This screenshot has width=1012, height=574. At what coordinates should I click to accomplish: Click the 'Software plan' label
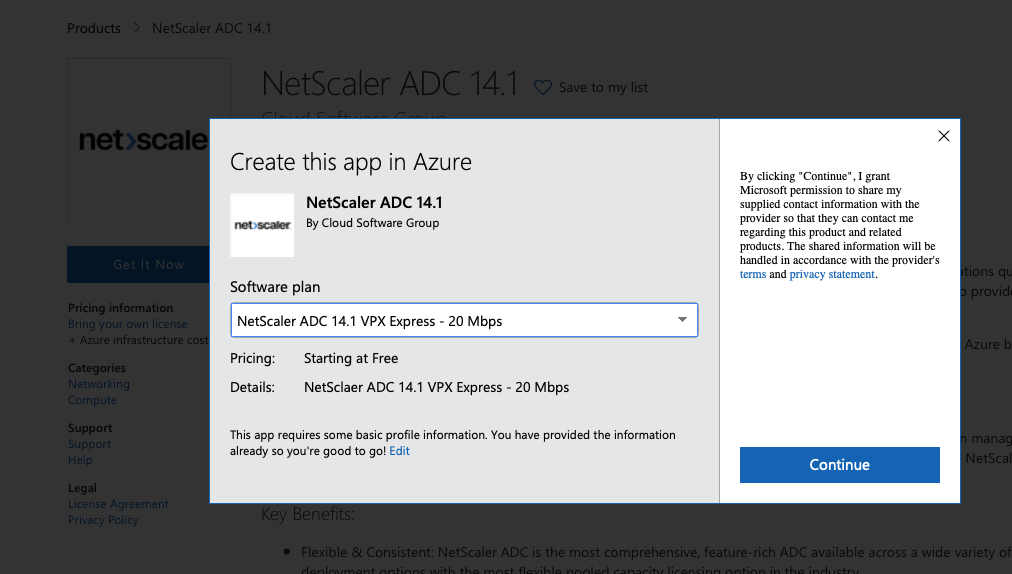[x=275, y=287]
